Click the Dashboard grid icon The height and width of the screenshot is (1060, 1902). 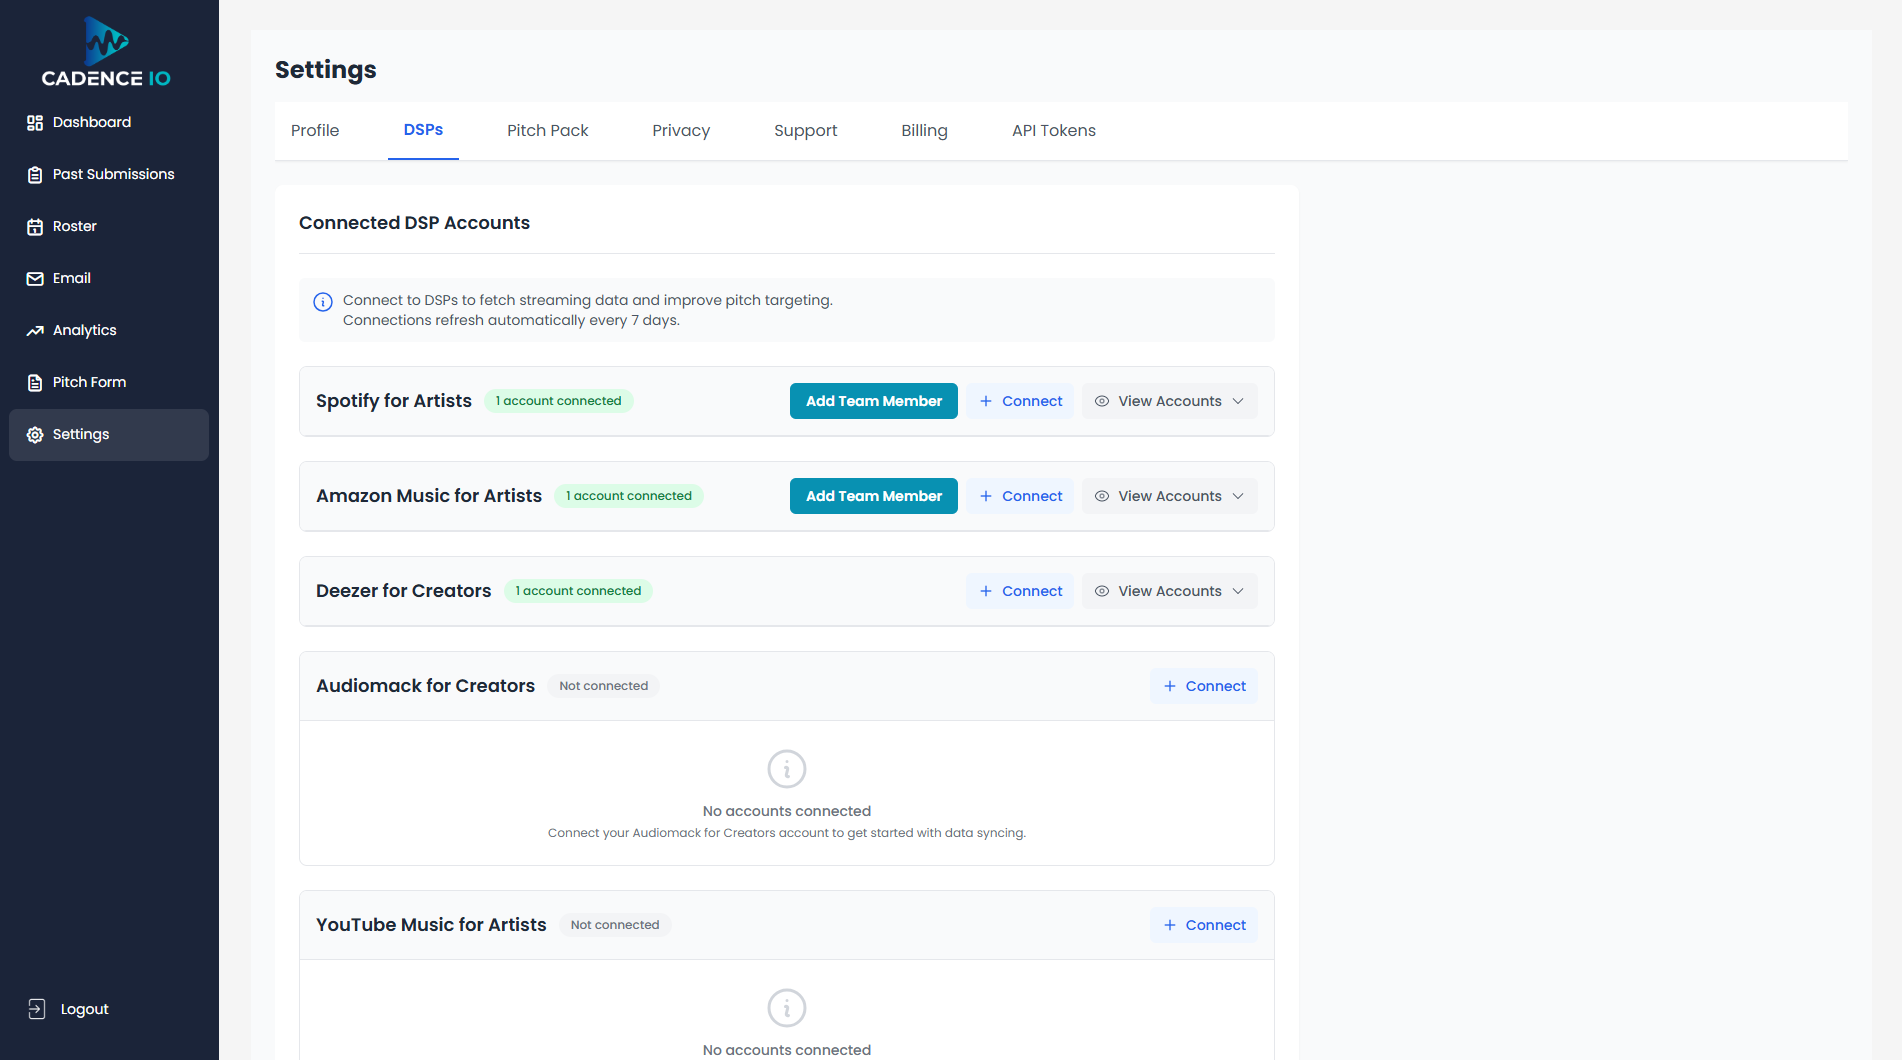[35, 123]
